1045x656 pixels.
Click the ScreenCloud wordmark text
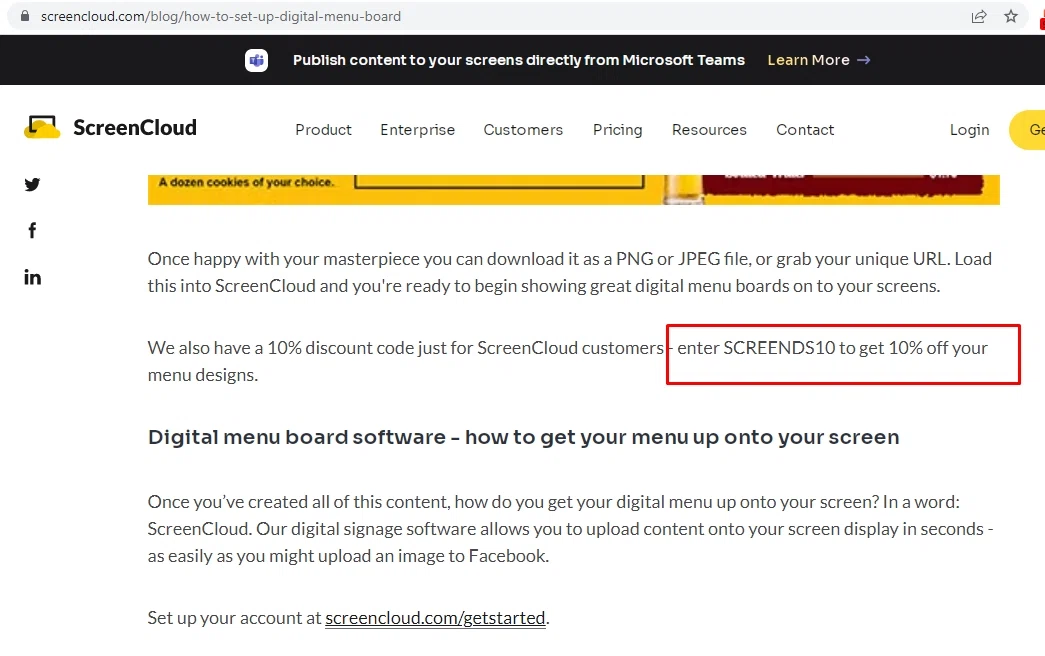click(135, 127)
